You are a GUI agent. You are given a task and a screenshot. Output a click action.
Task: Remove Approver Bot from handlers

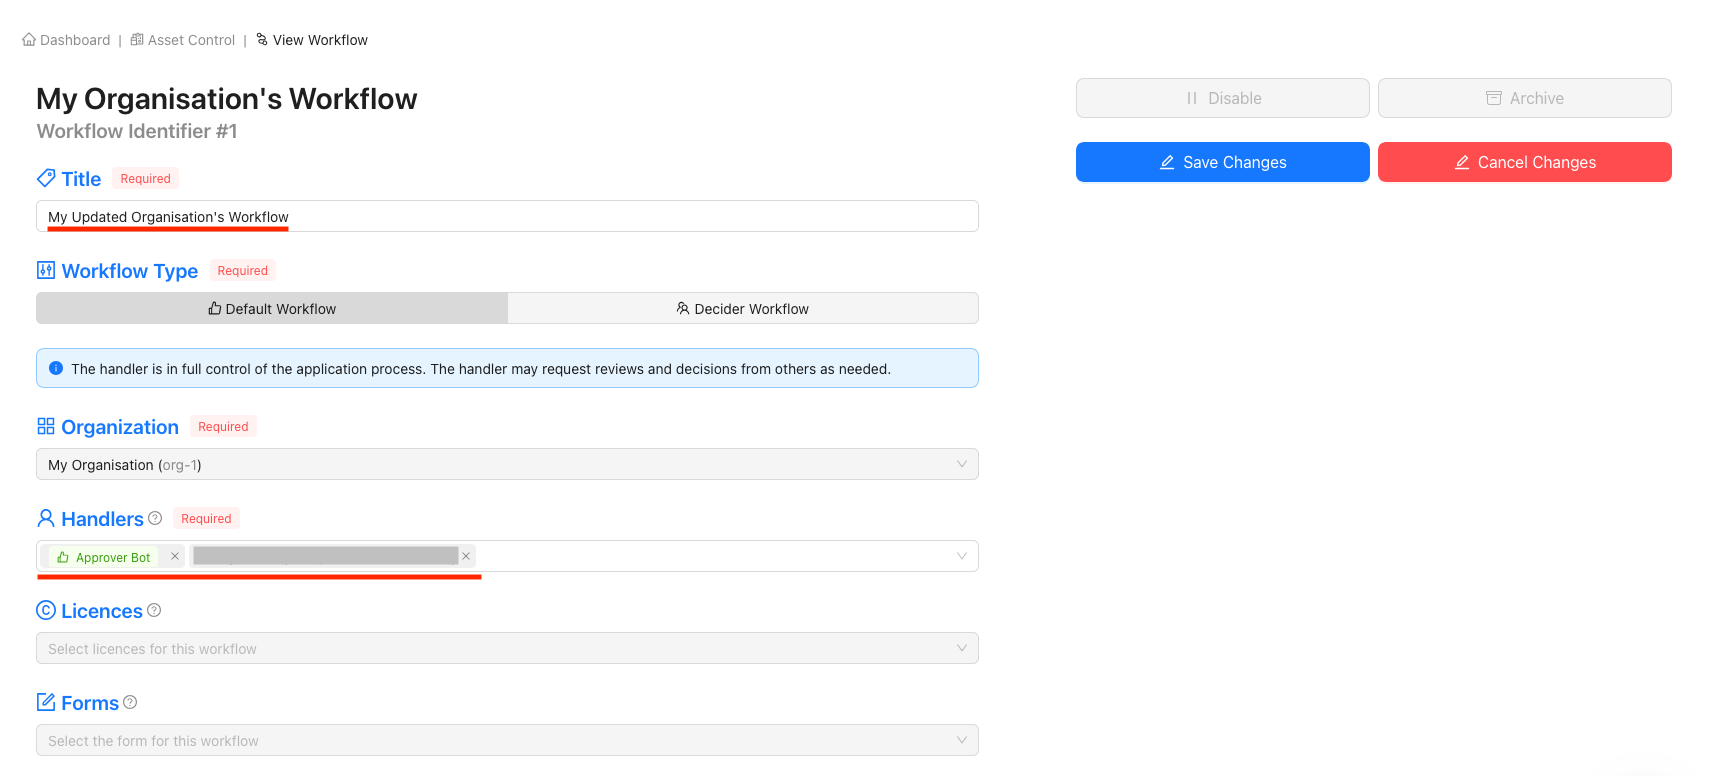(175, 556)
